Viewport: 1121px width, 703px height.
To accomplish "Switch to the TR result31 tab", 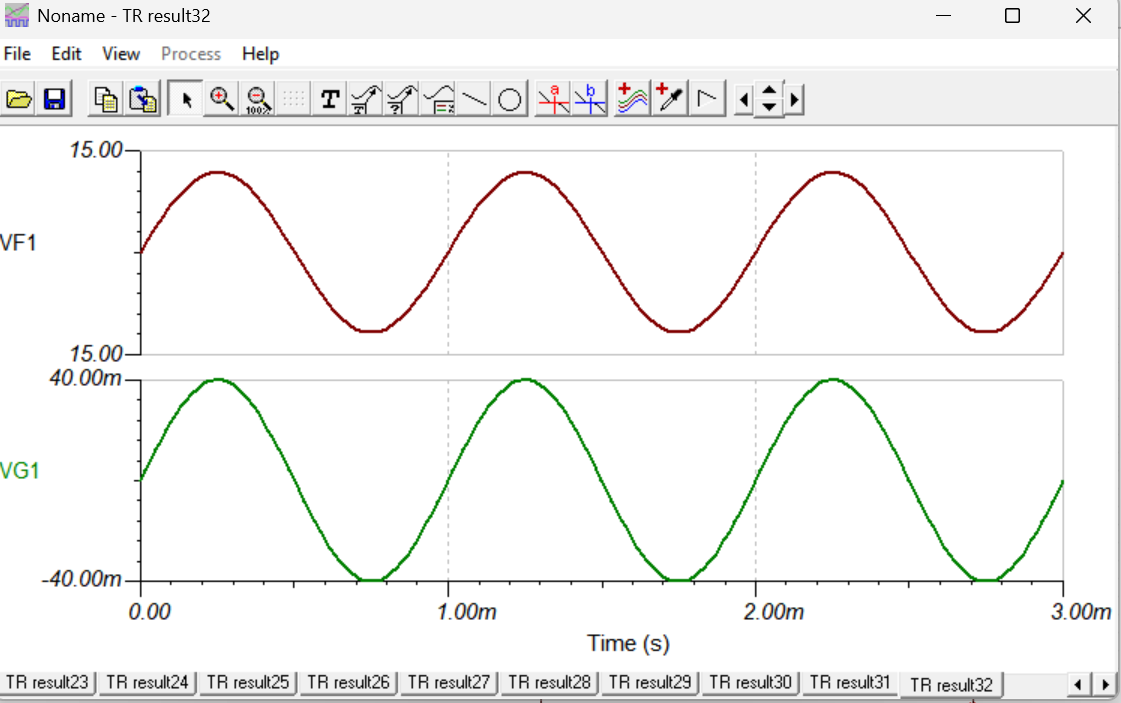I will pos(849,683).
